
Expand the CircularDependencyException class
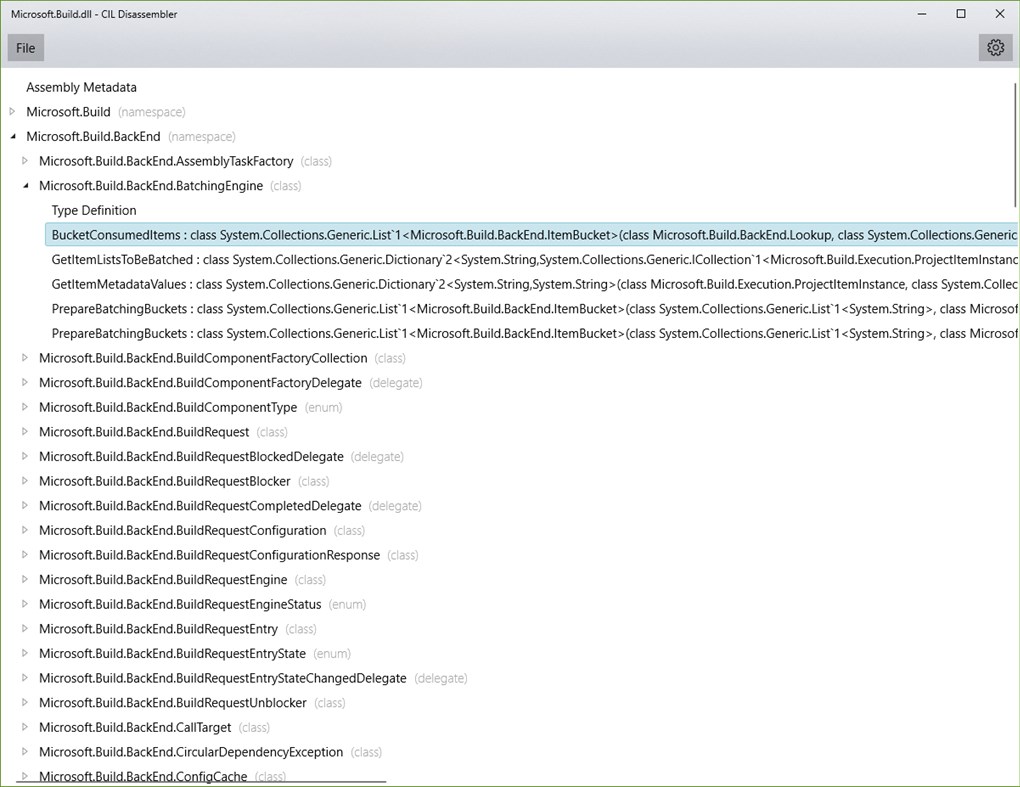coord(25,752)
